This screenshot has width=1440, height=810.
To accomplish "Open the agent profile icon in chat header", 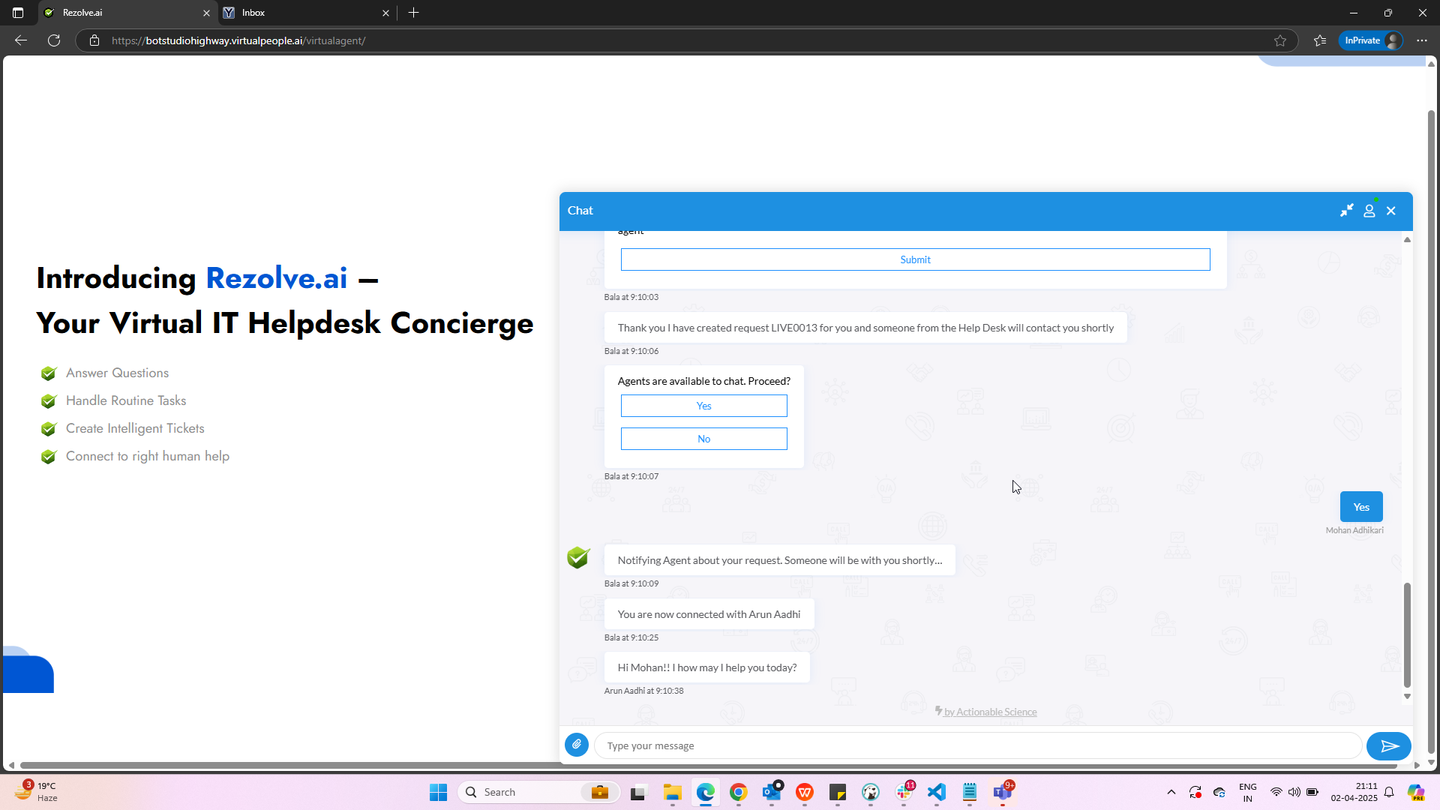I will (x=1369, y=210).
